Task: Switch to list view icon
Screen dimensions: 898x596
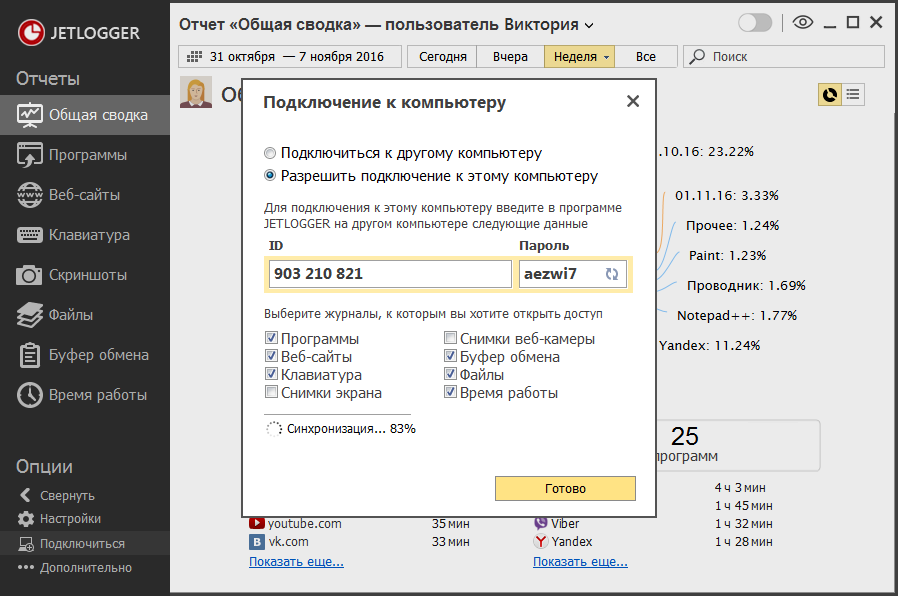Action: click(853, 94)
